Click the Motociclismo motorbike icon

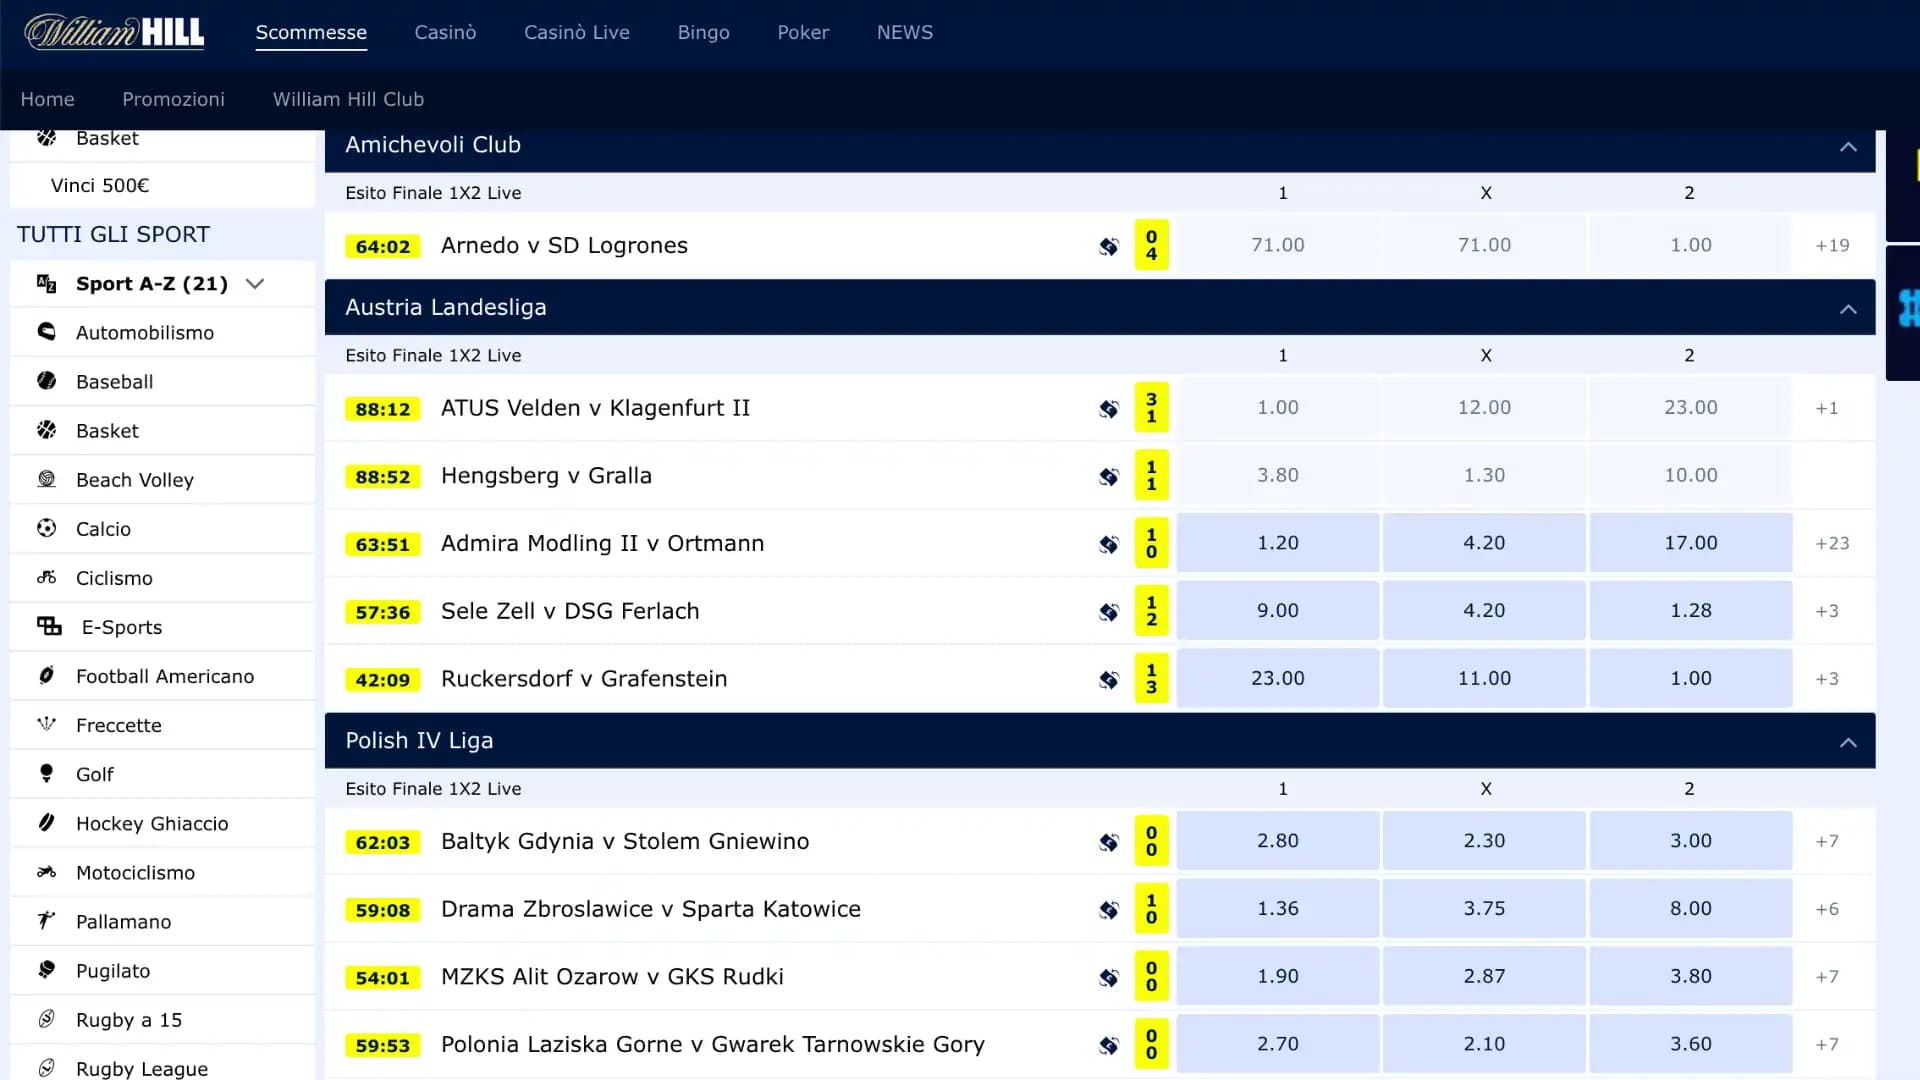pos(46,872)
